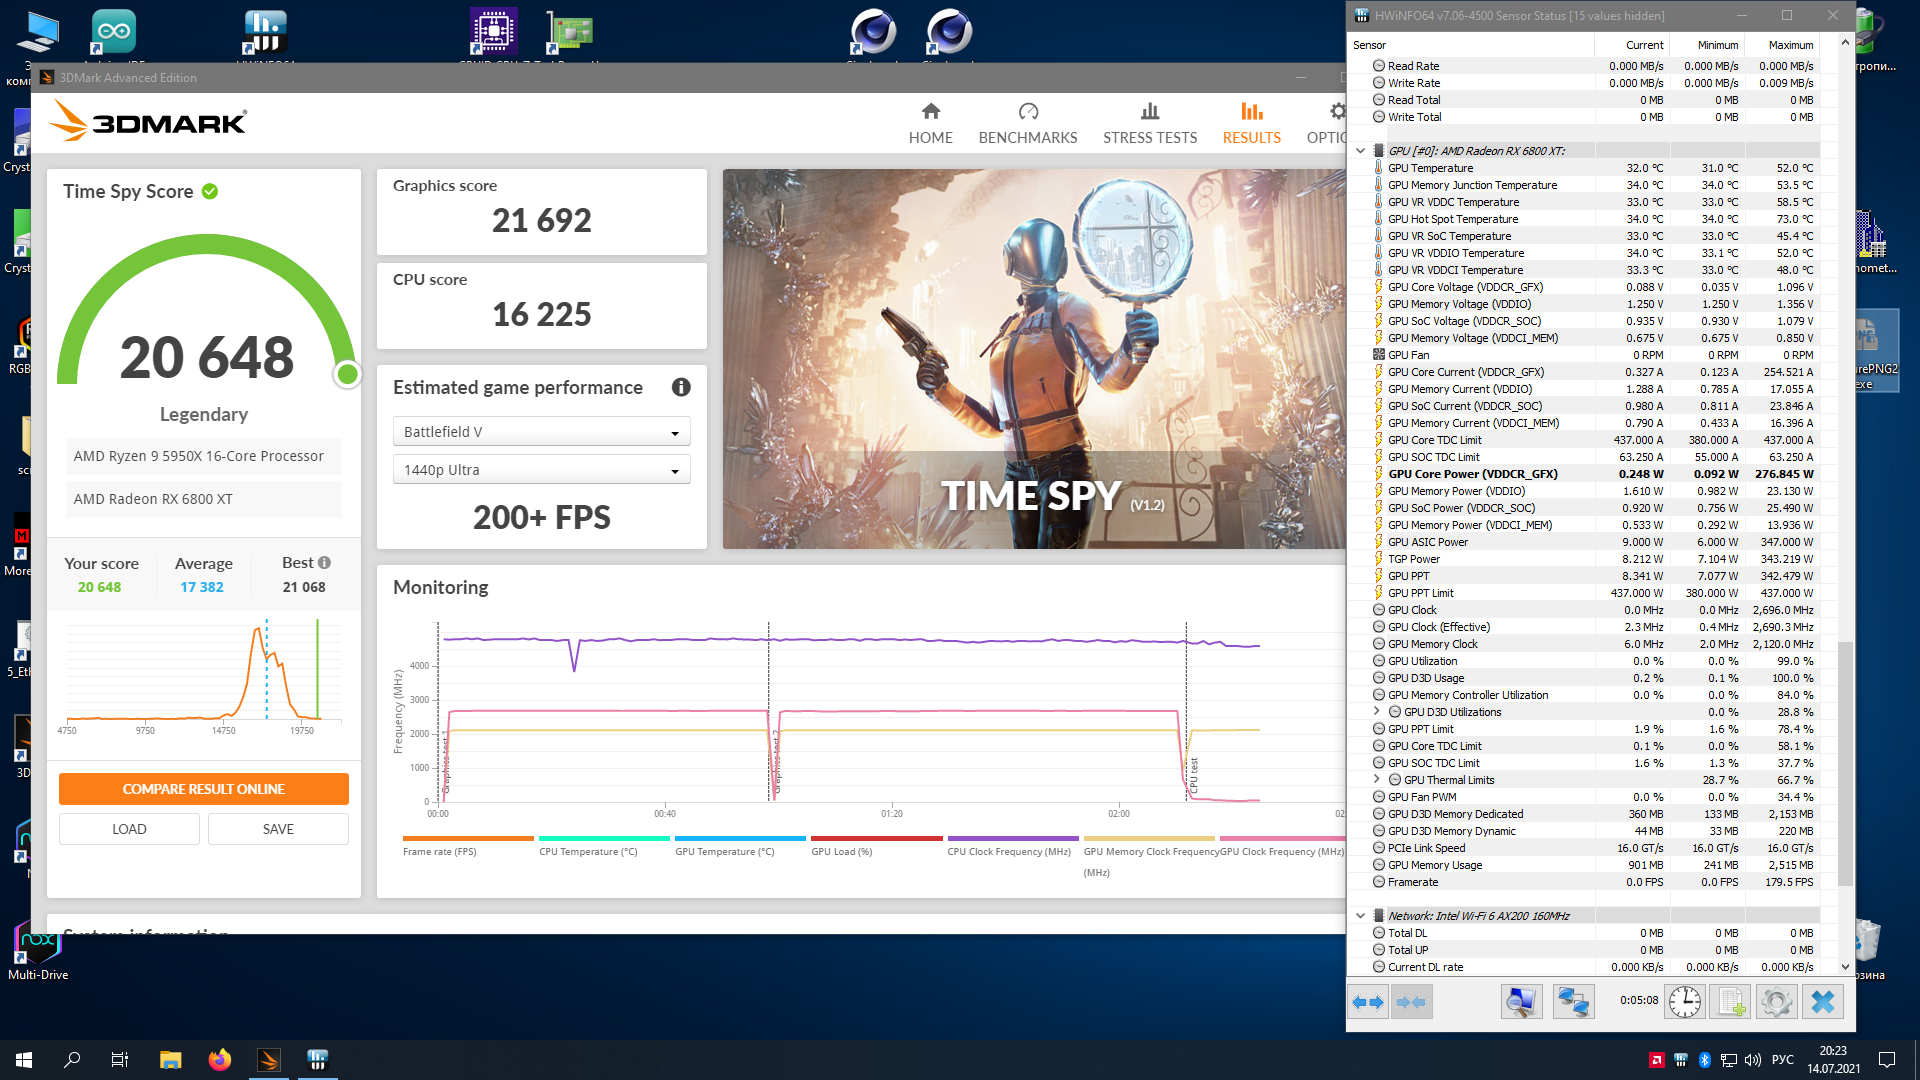Screen dimensions: 1920x1080
Task: Collapse the AMD Radeon RX 6800 XT sensor group
Action: 1360,151
